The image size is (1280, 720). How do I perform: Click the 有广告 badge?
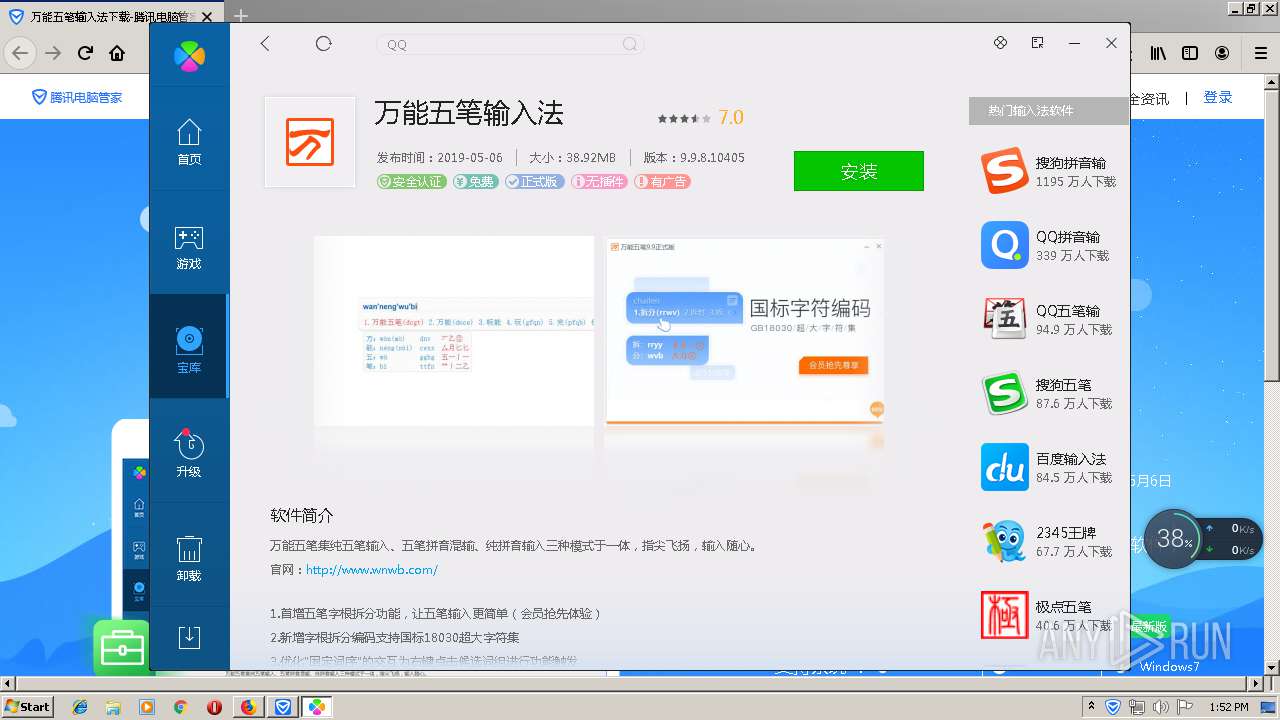coord(662,182)
